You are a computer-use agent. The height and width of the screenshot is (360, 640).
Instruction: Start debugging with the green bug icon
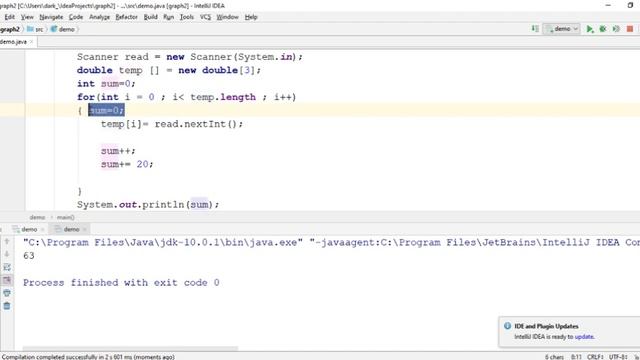pos(602,29)
